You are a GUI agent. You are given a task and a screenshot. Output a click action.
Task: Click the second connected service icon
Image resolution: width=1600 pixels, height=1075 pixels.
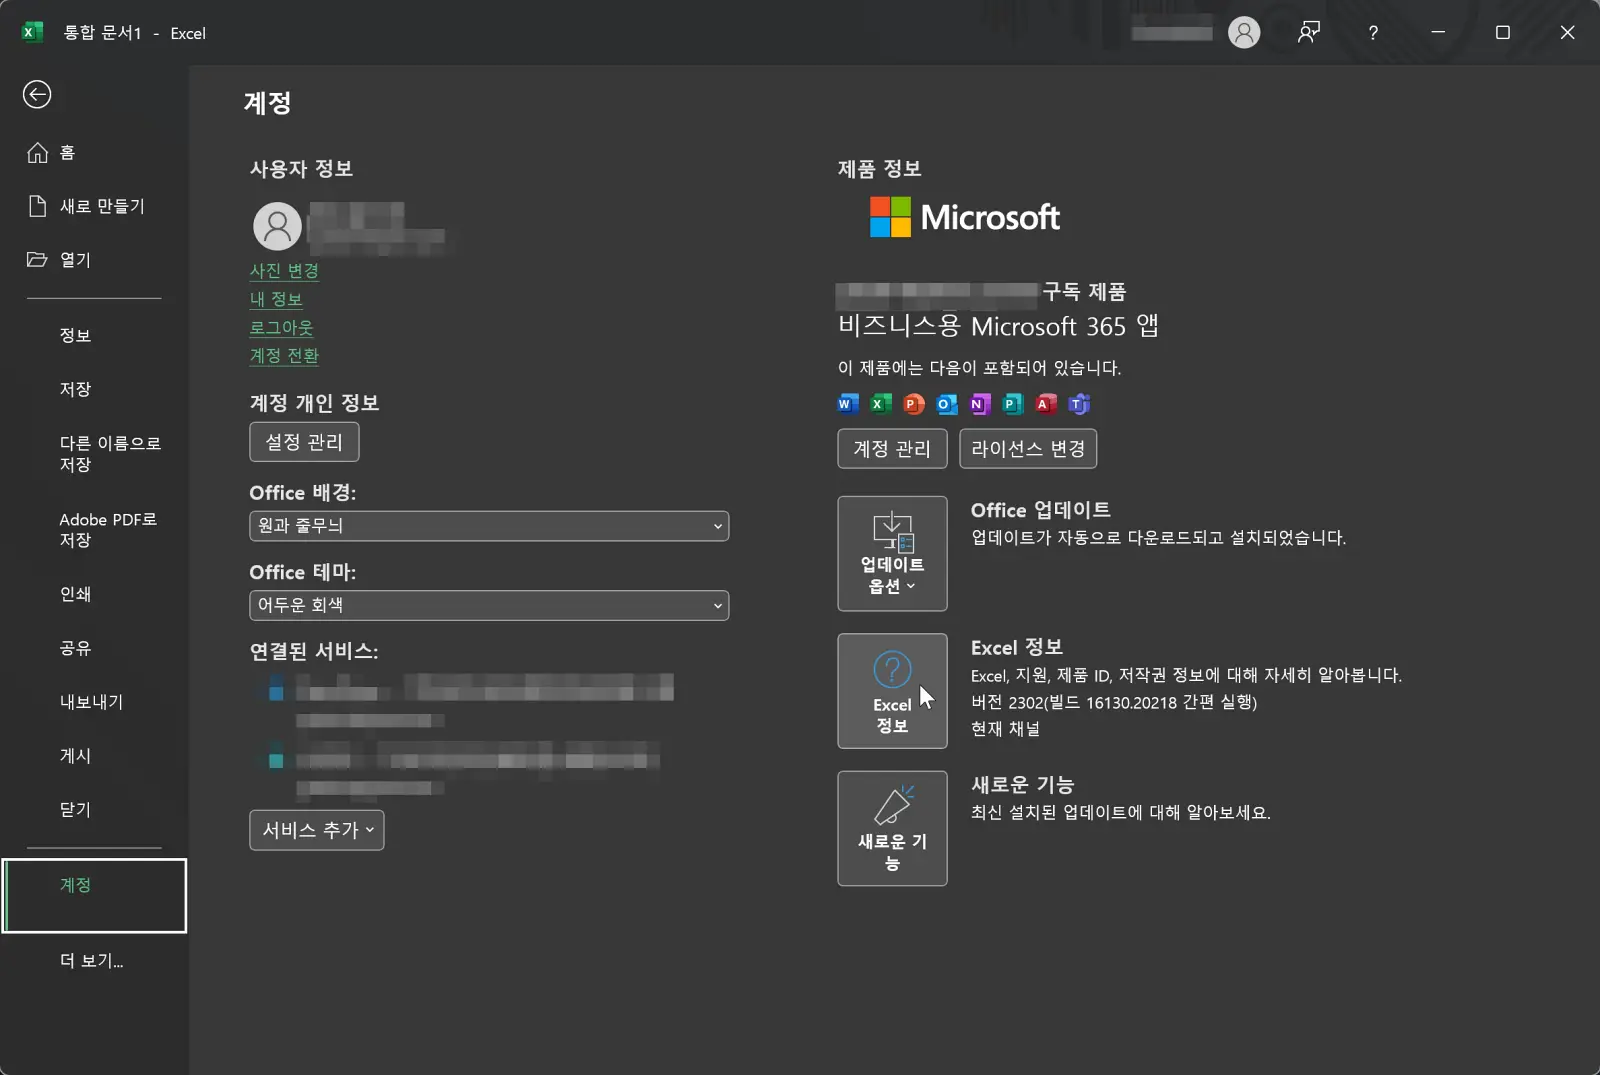pos(276,760)
